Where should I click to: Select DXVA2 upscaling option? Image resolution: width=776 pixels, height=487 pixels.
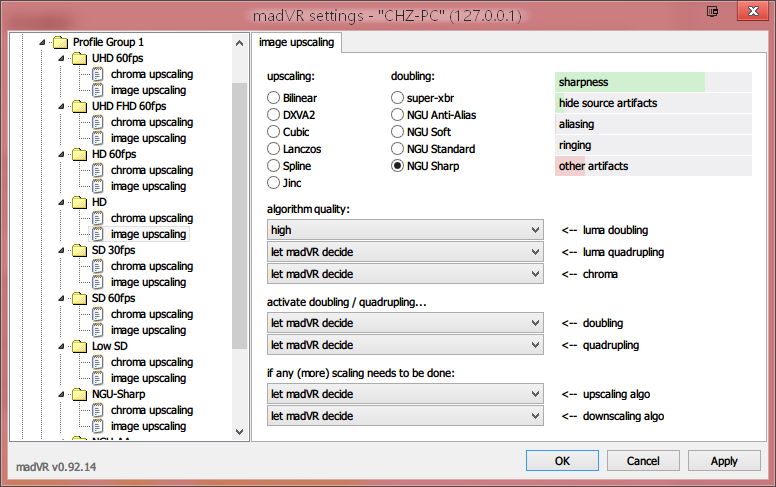click(x=273, y=115)
